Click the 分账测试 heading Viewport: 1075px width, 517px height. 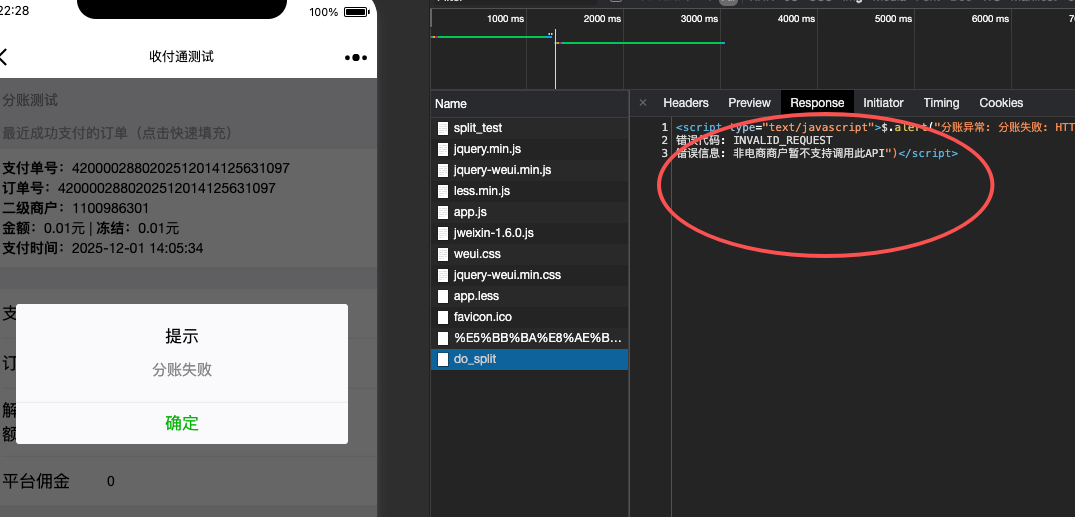pyautogui.click(x=30, y=101)
